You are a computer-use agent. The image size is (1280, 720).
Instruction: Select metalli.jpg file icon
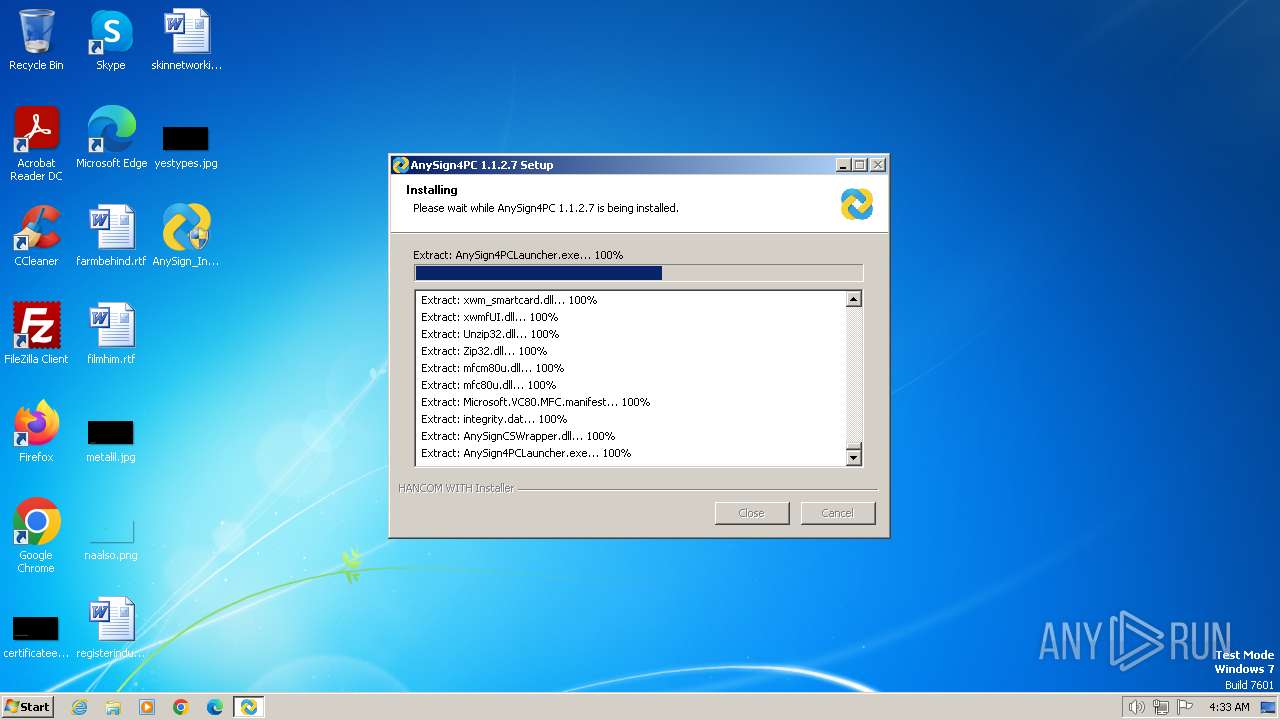[111, 440]
